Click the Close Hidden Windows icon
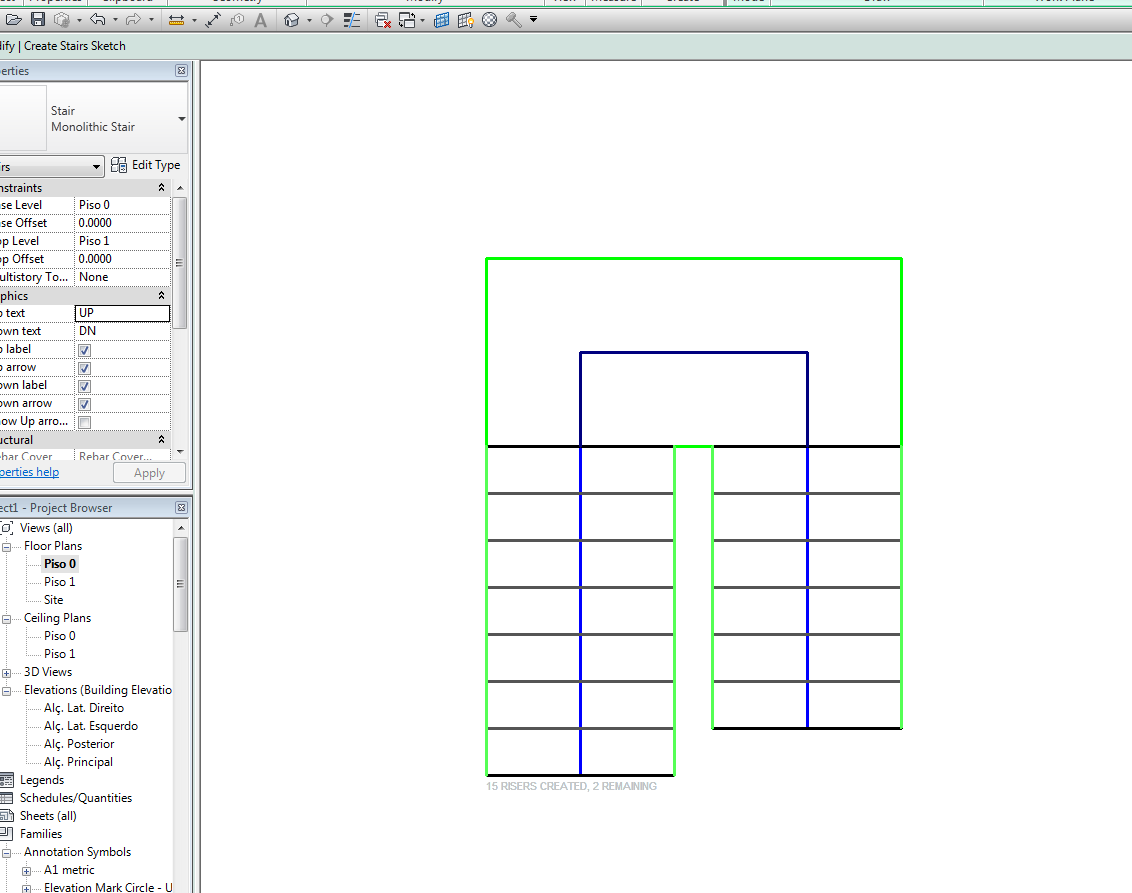 (383, 20)
